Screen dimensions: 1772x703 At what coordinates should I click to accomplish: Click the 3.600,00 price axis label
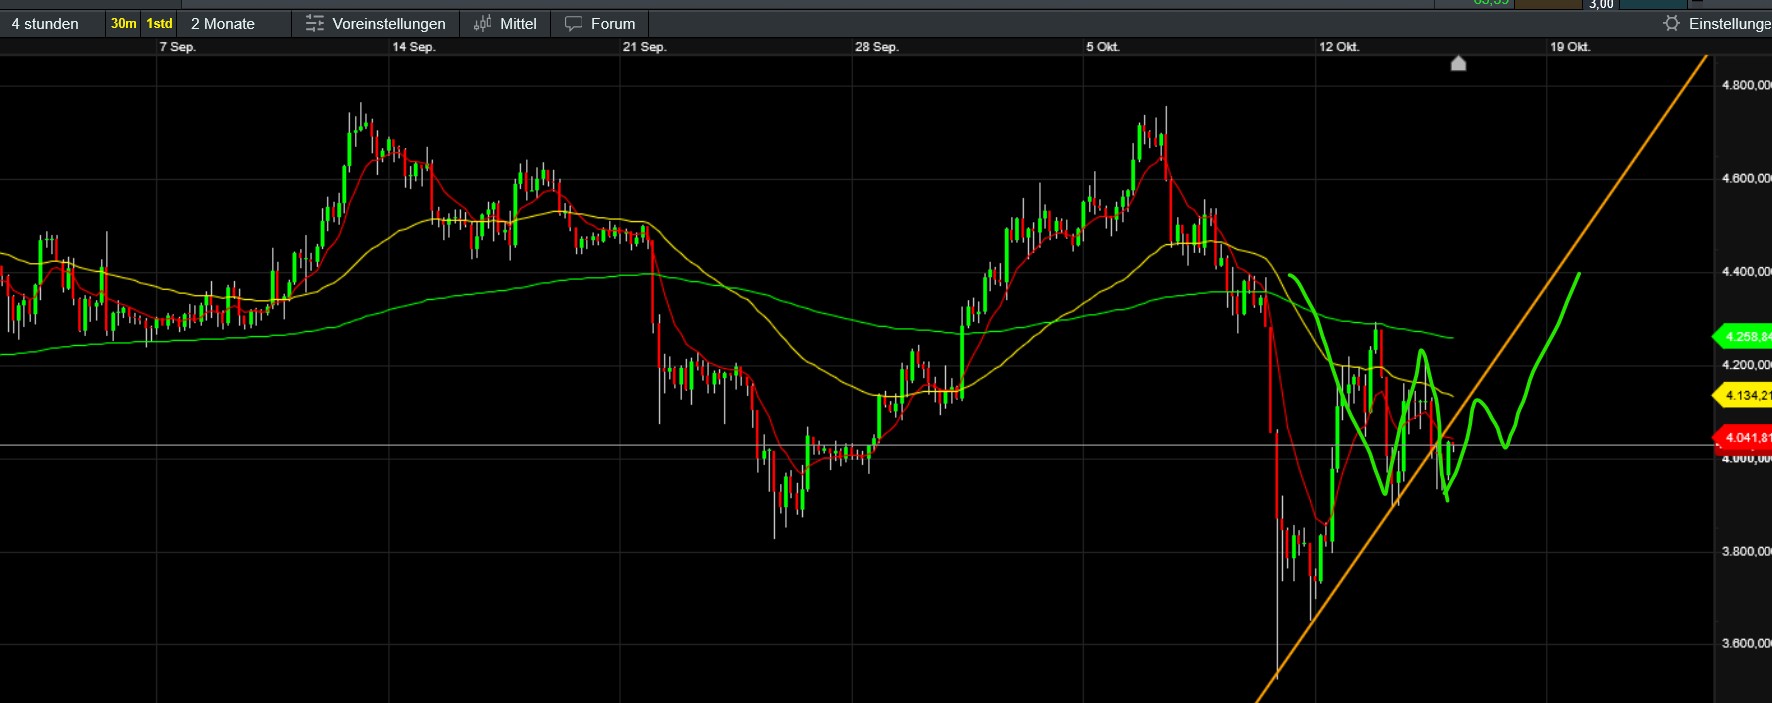pyautogui.click(x=1745, y=643)
